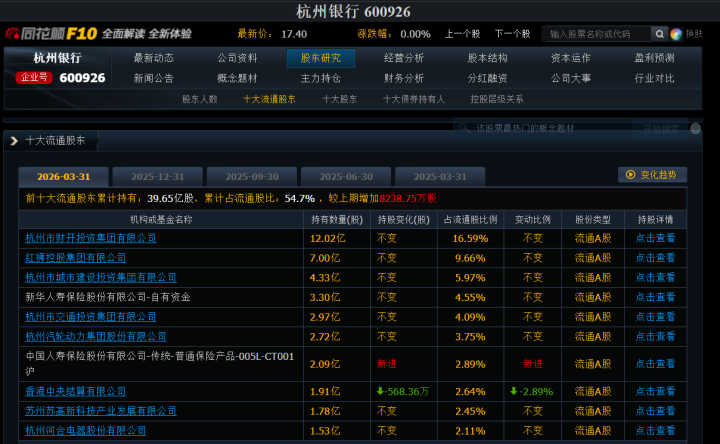Click the 持有数量(股) column header

[x=337, y=220]
